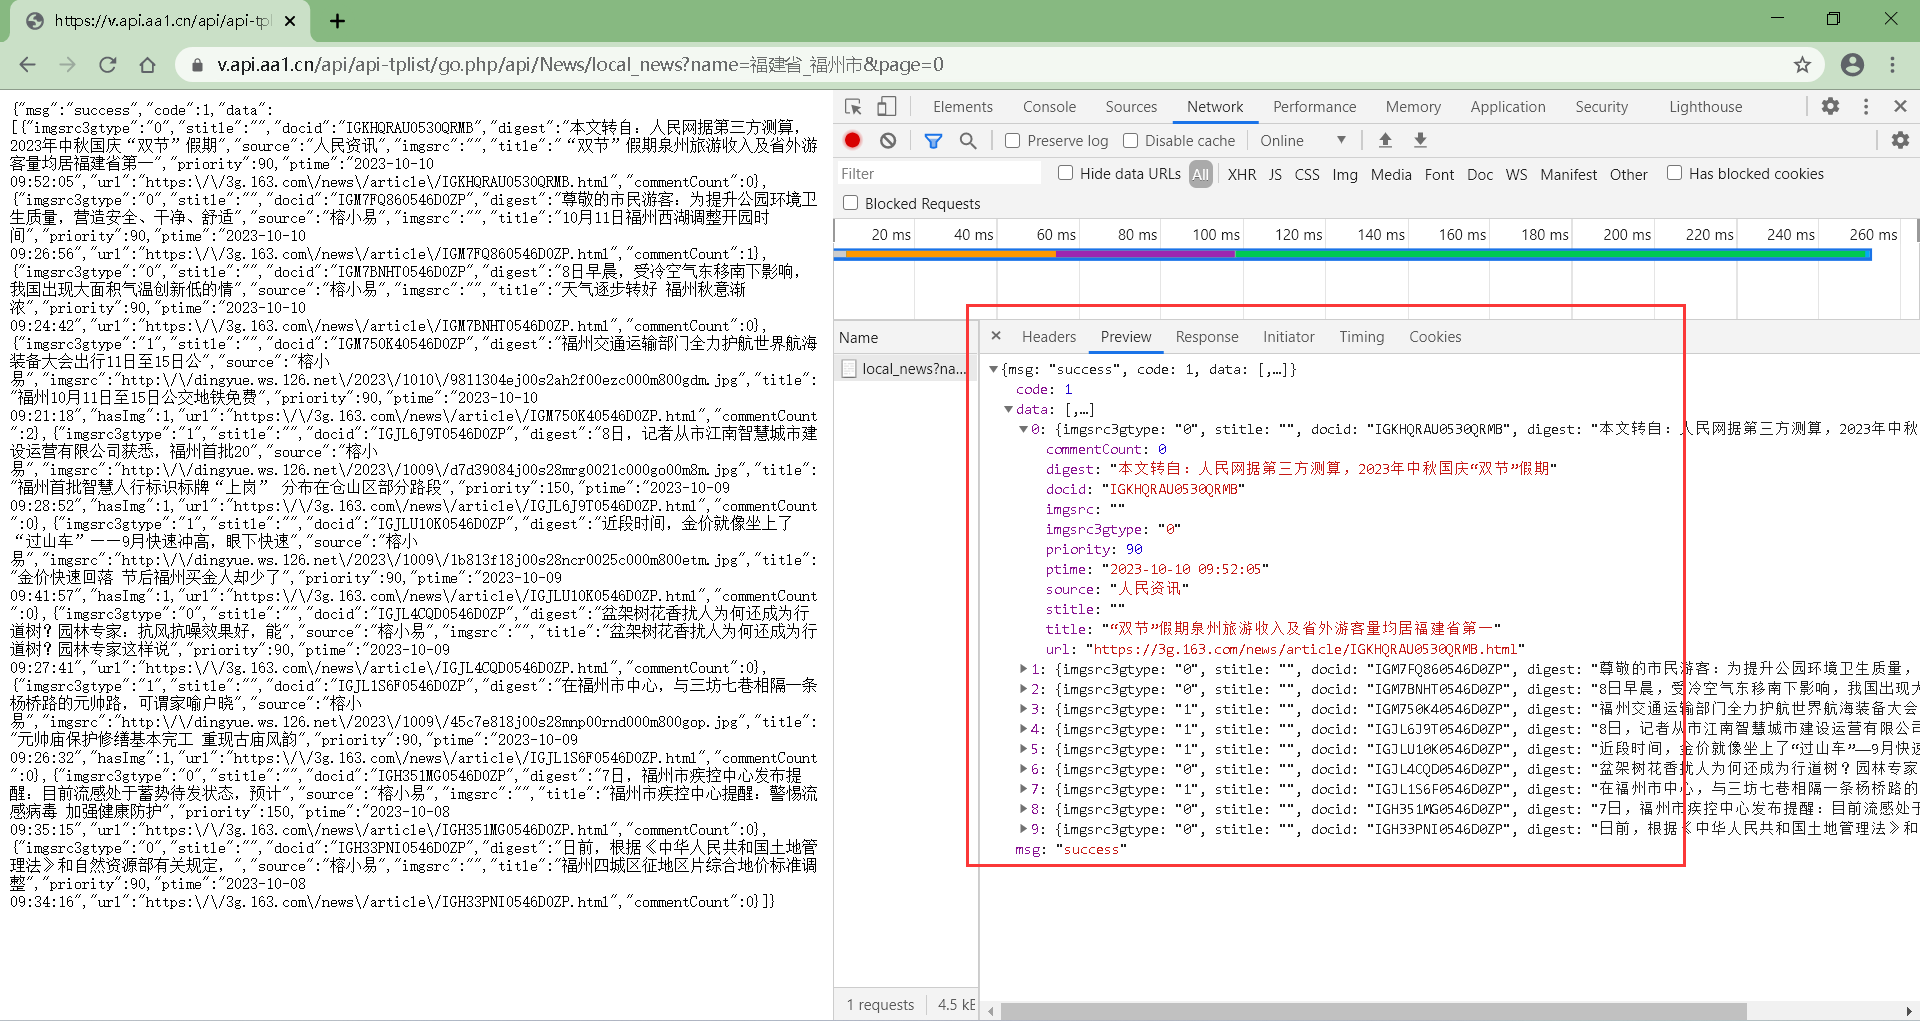This screenshot has height=1021, width=1920.
Task: Open DevTools settings gear
Action: click(1830, 107)
